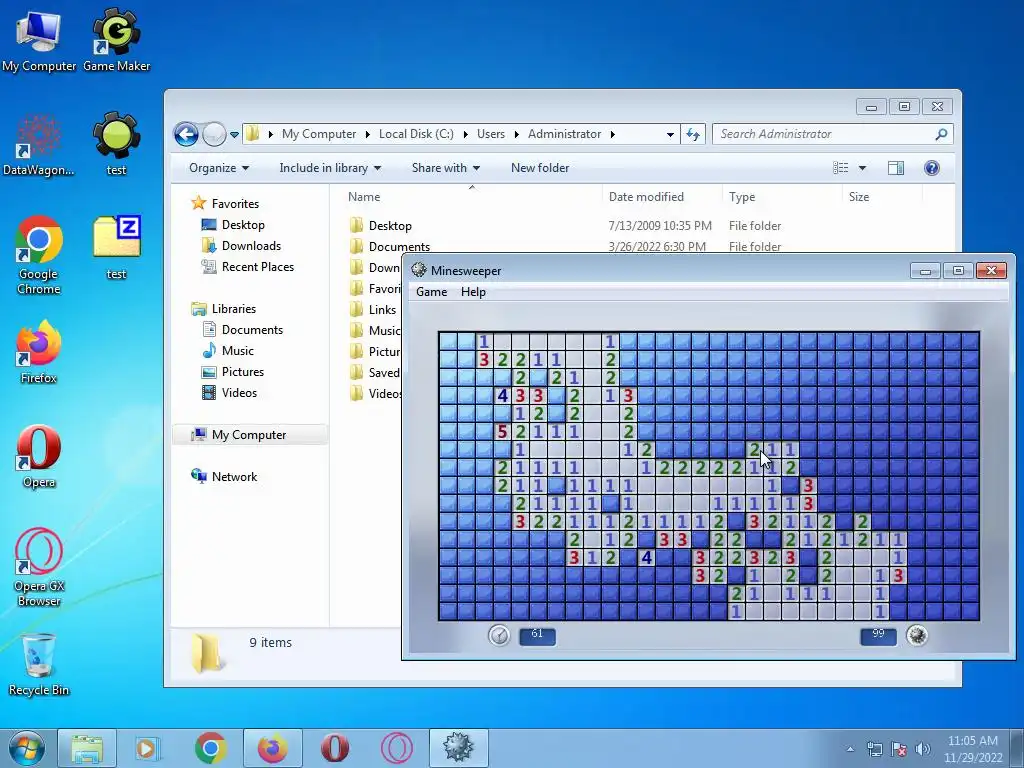Open Opera desktop shortcut
This screenshot has height=768, width=1024.
(39, 456)
